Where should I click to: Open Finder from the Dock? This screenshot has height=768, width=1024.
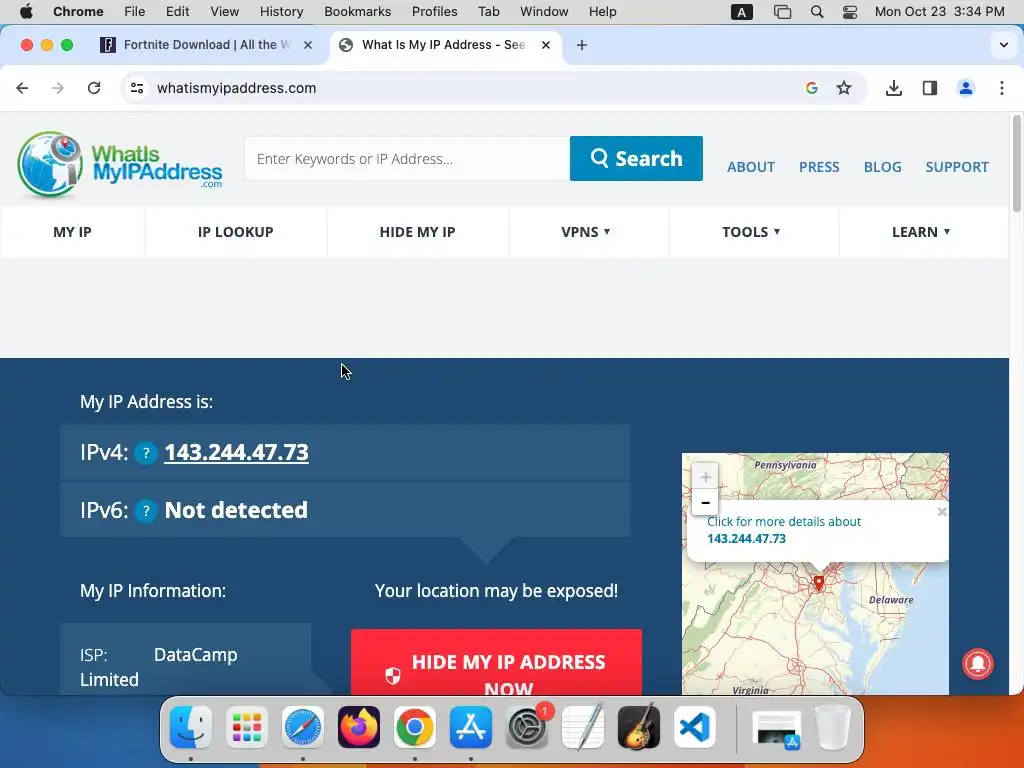[x=191, y=728]
